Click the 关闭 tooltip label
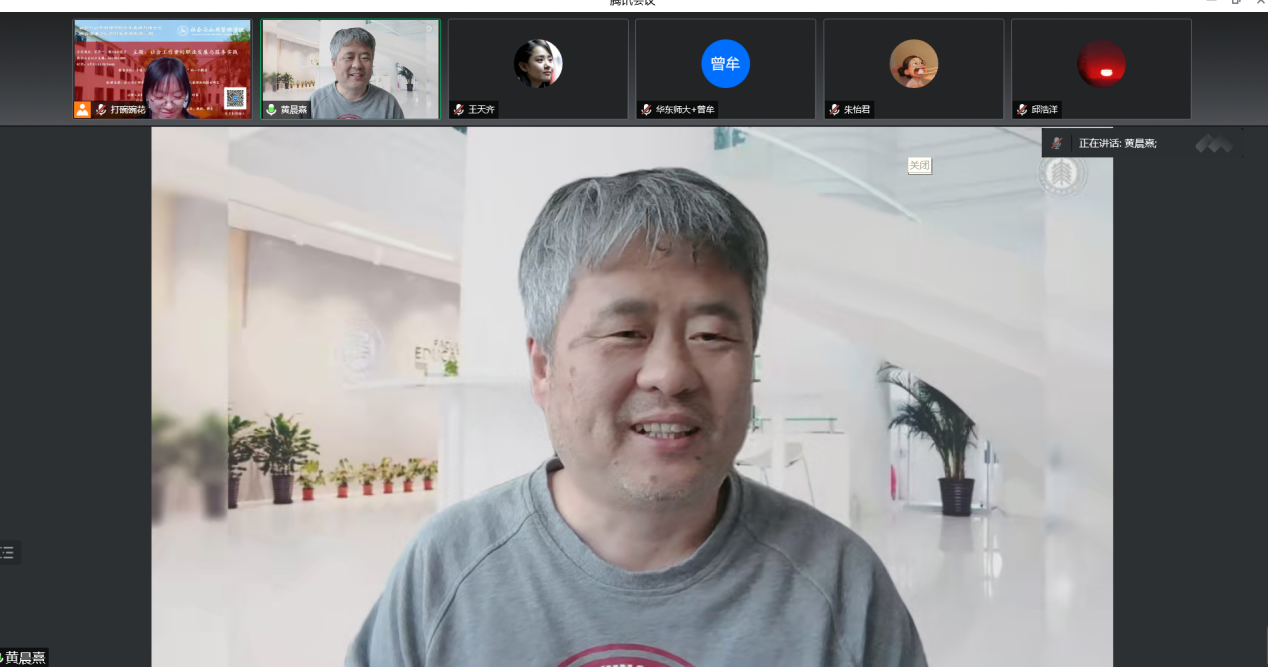 pyautogui.click(x=919, y=166)
